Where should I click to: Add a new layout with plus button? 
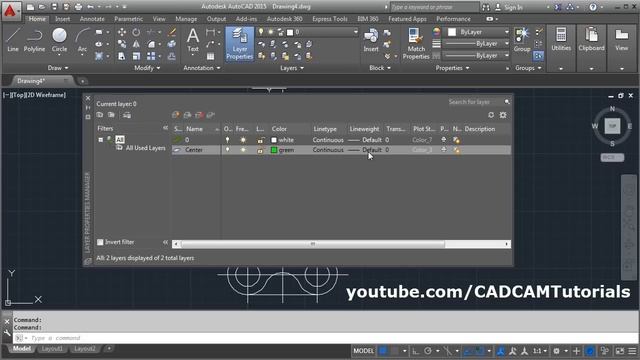click(x=109, y=349)
